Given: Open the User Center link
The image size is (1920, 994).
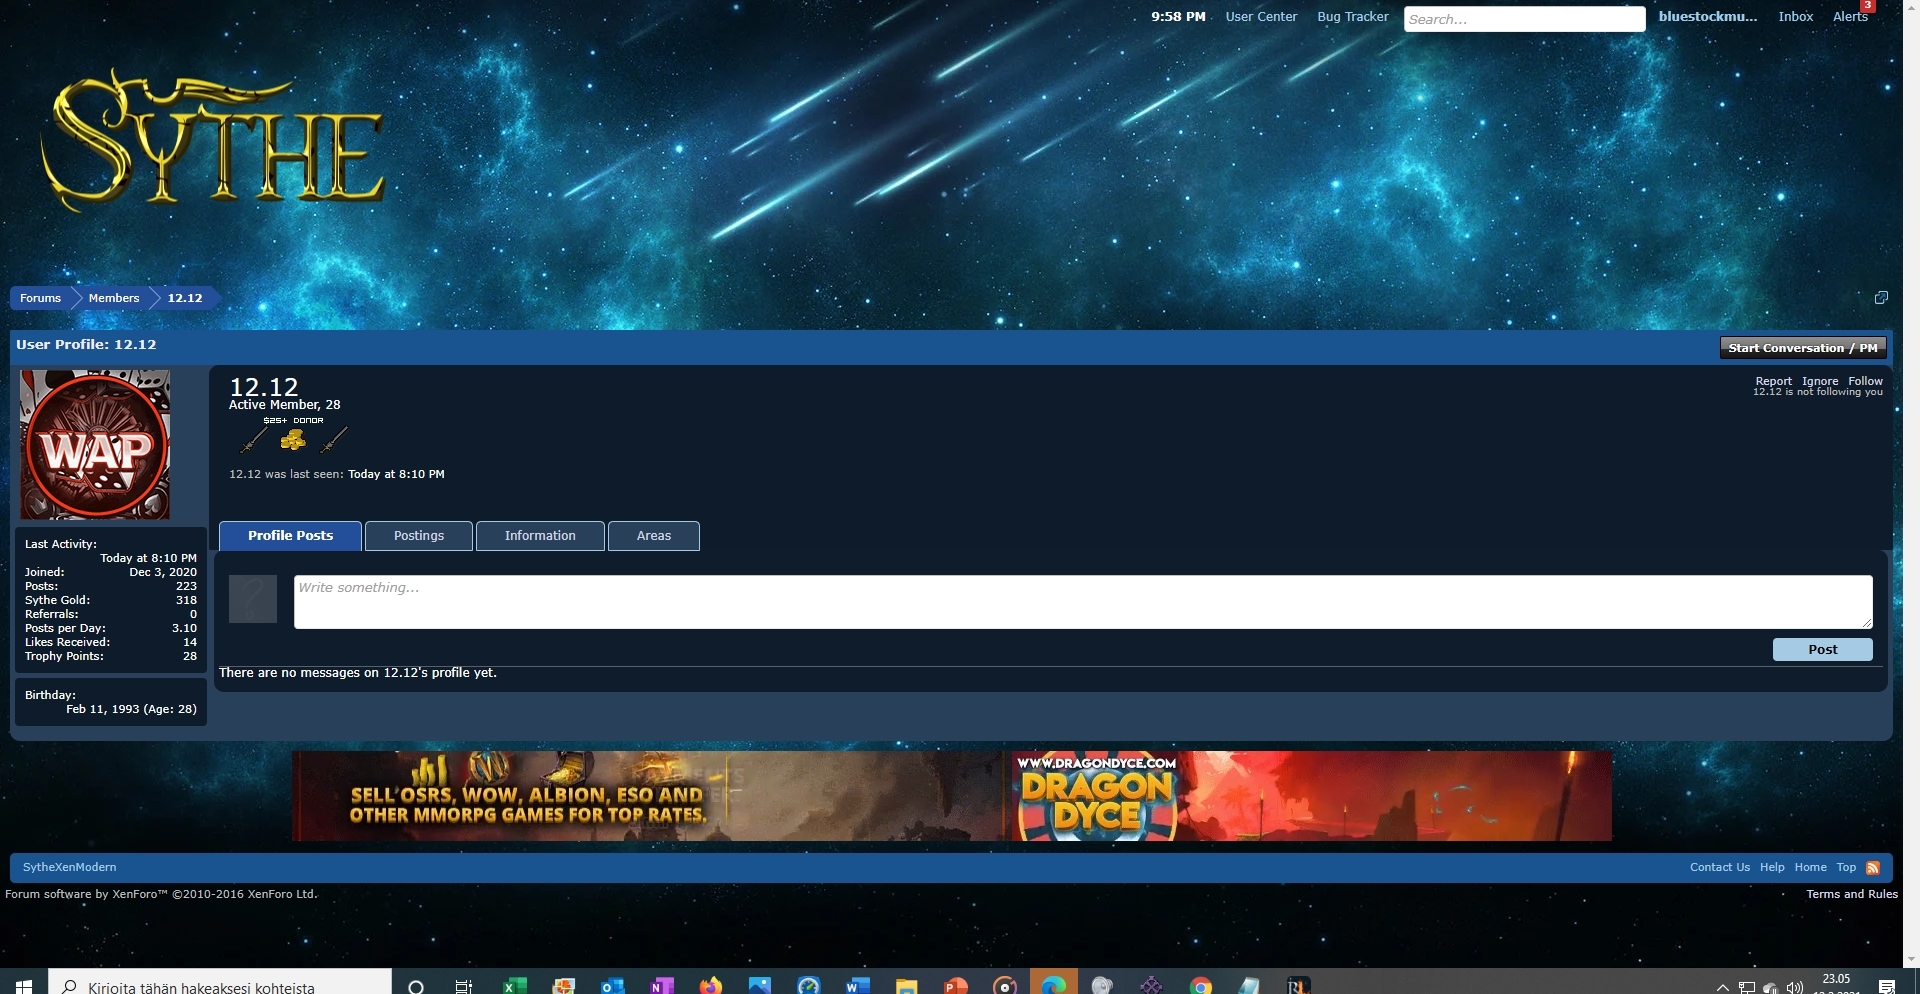Looking at the screenshot, I should pyautogui.click(x=1261, y=17).
